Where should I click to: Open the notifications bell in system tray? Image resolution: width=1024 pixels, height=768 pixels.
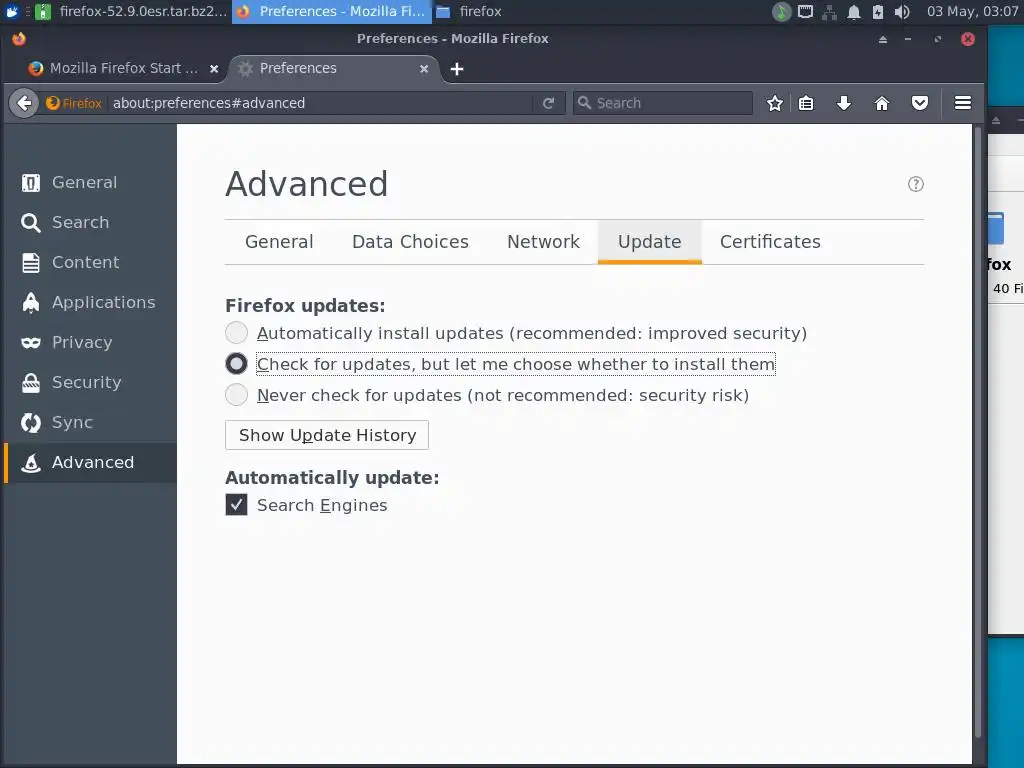point(854,12)
